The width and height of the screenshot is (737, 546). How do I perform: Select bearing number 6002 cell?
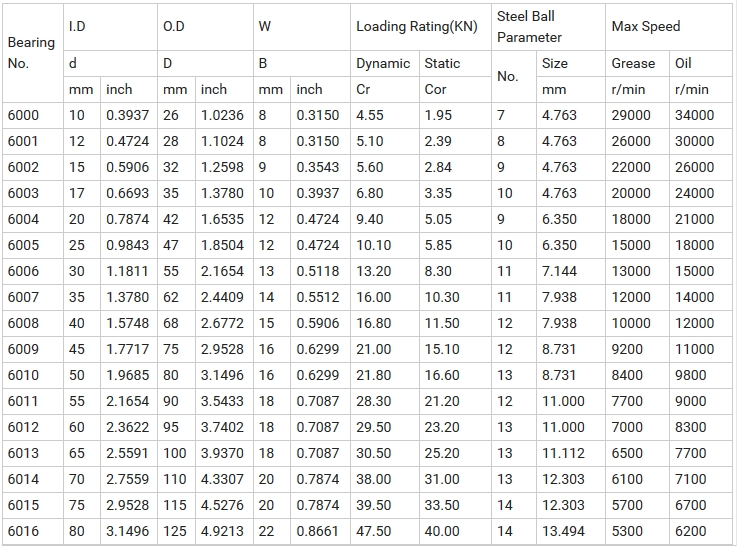tap(33, 167)
